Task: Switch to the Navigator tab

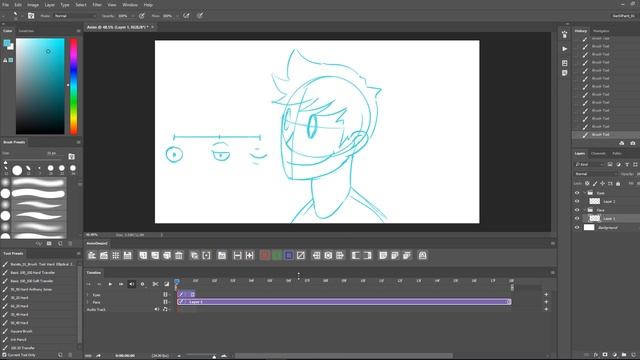Action: tap(601, 31)
